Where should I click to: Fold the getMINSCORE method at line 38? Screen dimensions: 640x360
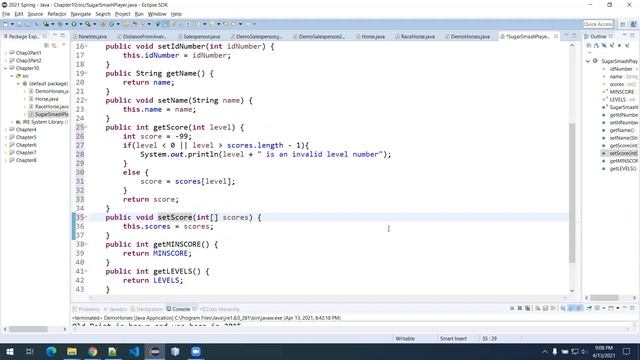(86, 244)
